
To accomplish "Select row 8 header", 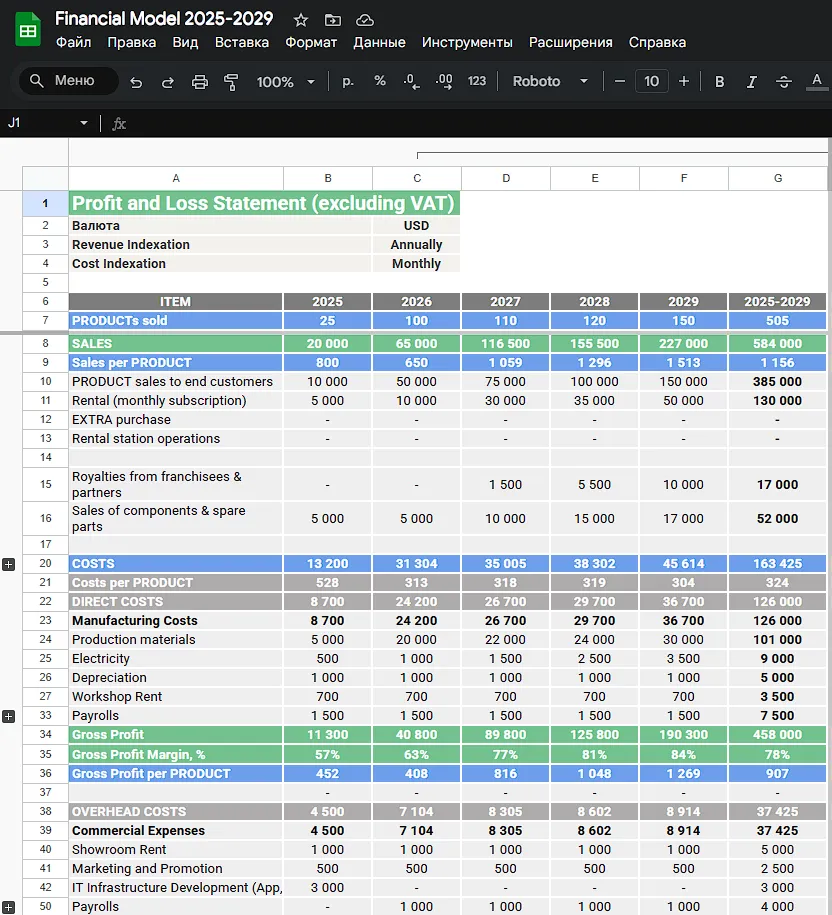I will tap(46, 343).
